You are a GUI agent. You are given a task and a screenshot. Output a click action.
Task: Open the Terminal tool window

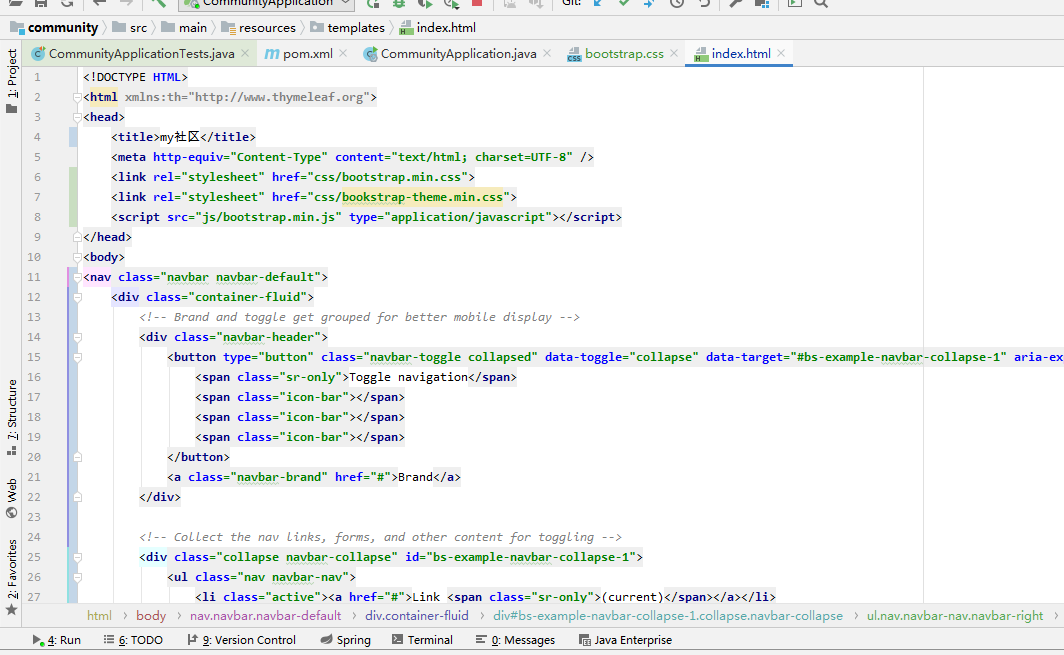click(422, 640)
